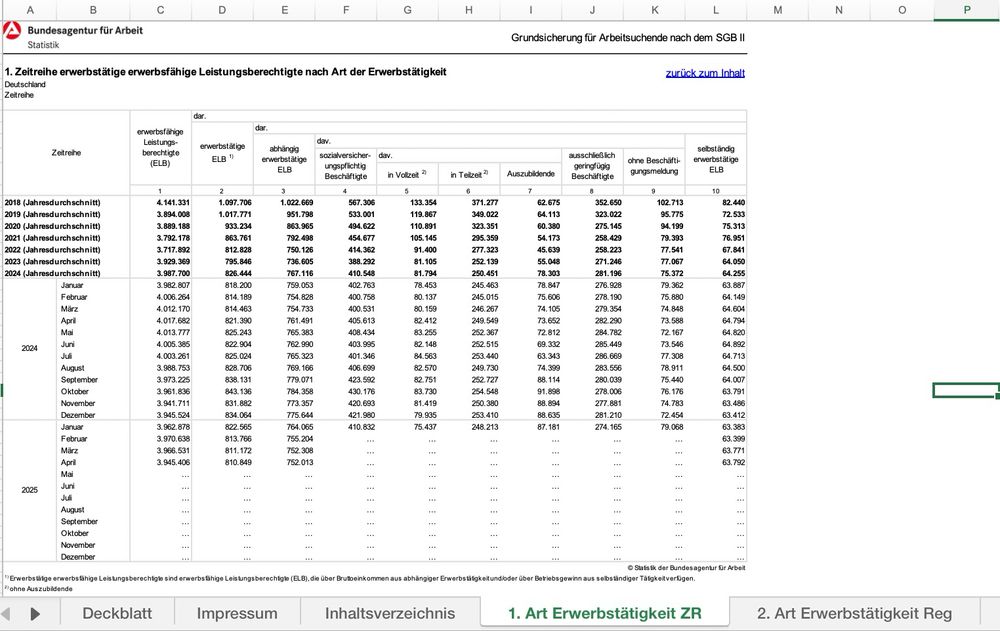The width and height of the screenshot is (1000, 631).
Task: Select column C header
Action: [160, 10]
